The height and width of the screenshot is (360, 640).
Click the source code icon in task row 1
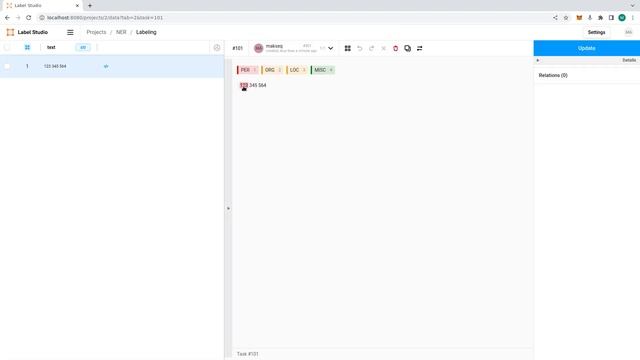[106, 66]
